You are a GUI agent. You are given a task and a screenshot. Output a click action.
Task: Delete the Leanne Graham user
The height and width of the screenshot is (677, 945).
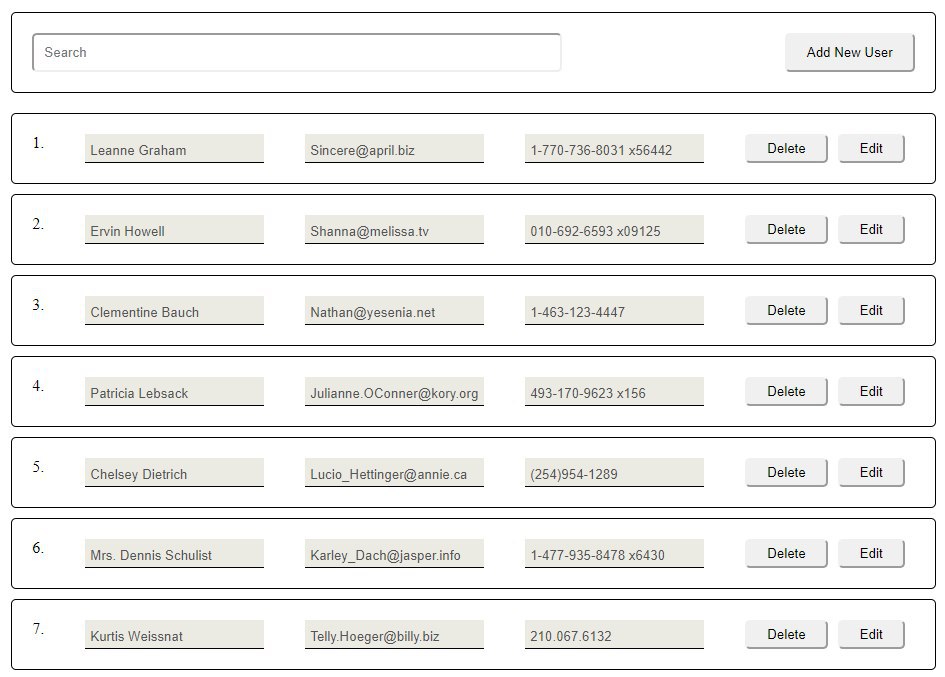(x=786, y=148)
